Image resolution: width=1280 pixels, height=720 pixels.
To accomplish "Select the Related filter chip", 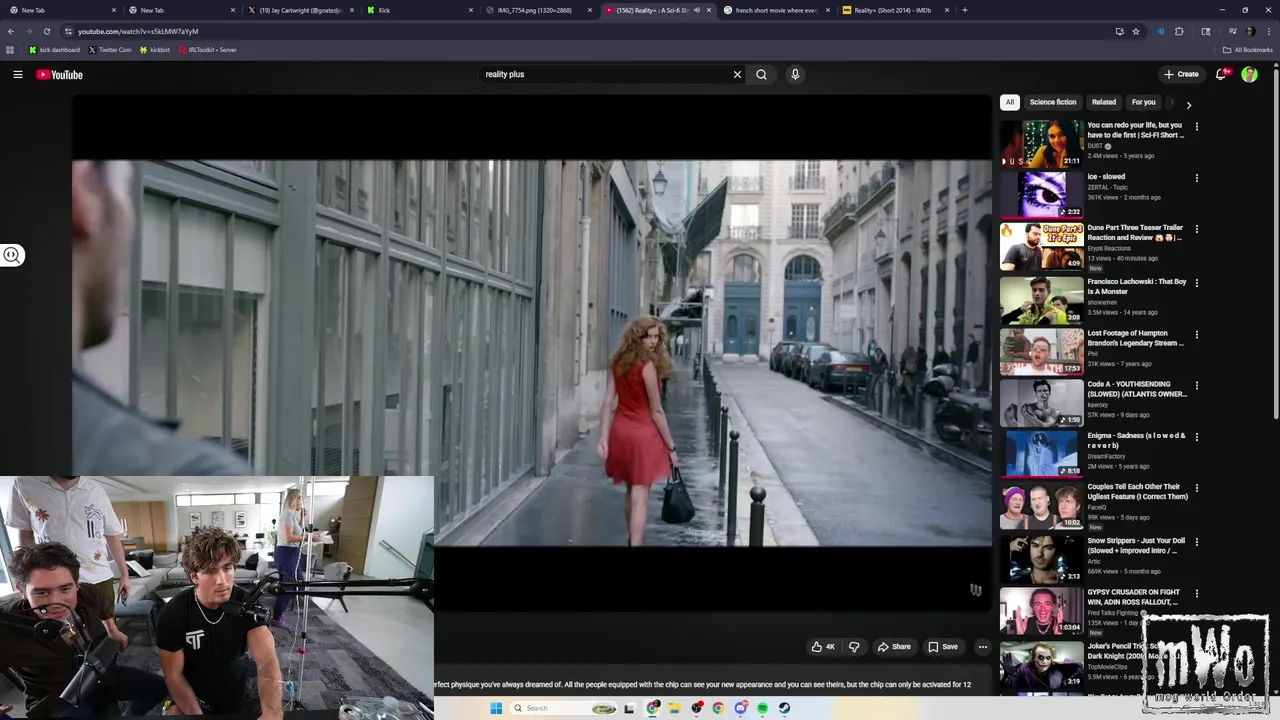I will coord(1104,102).
